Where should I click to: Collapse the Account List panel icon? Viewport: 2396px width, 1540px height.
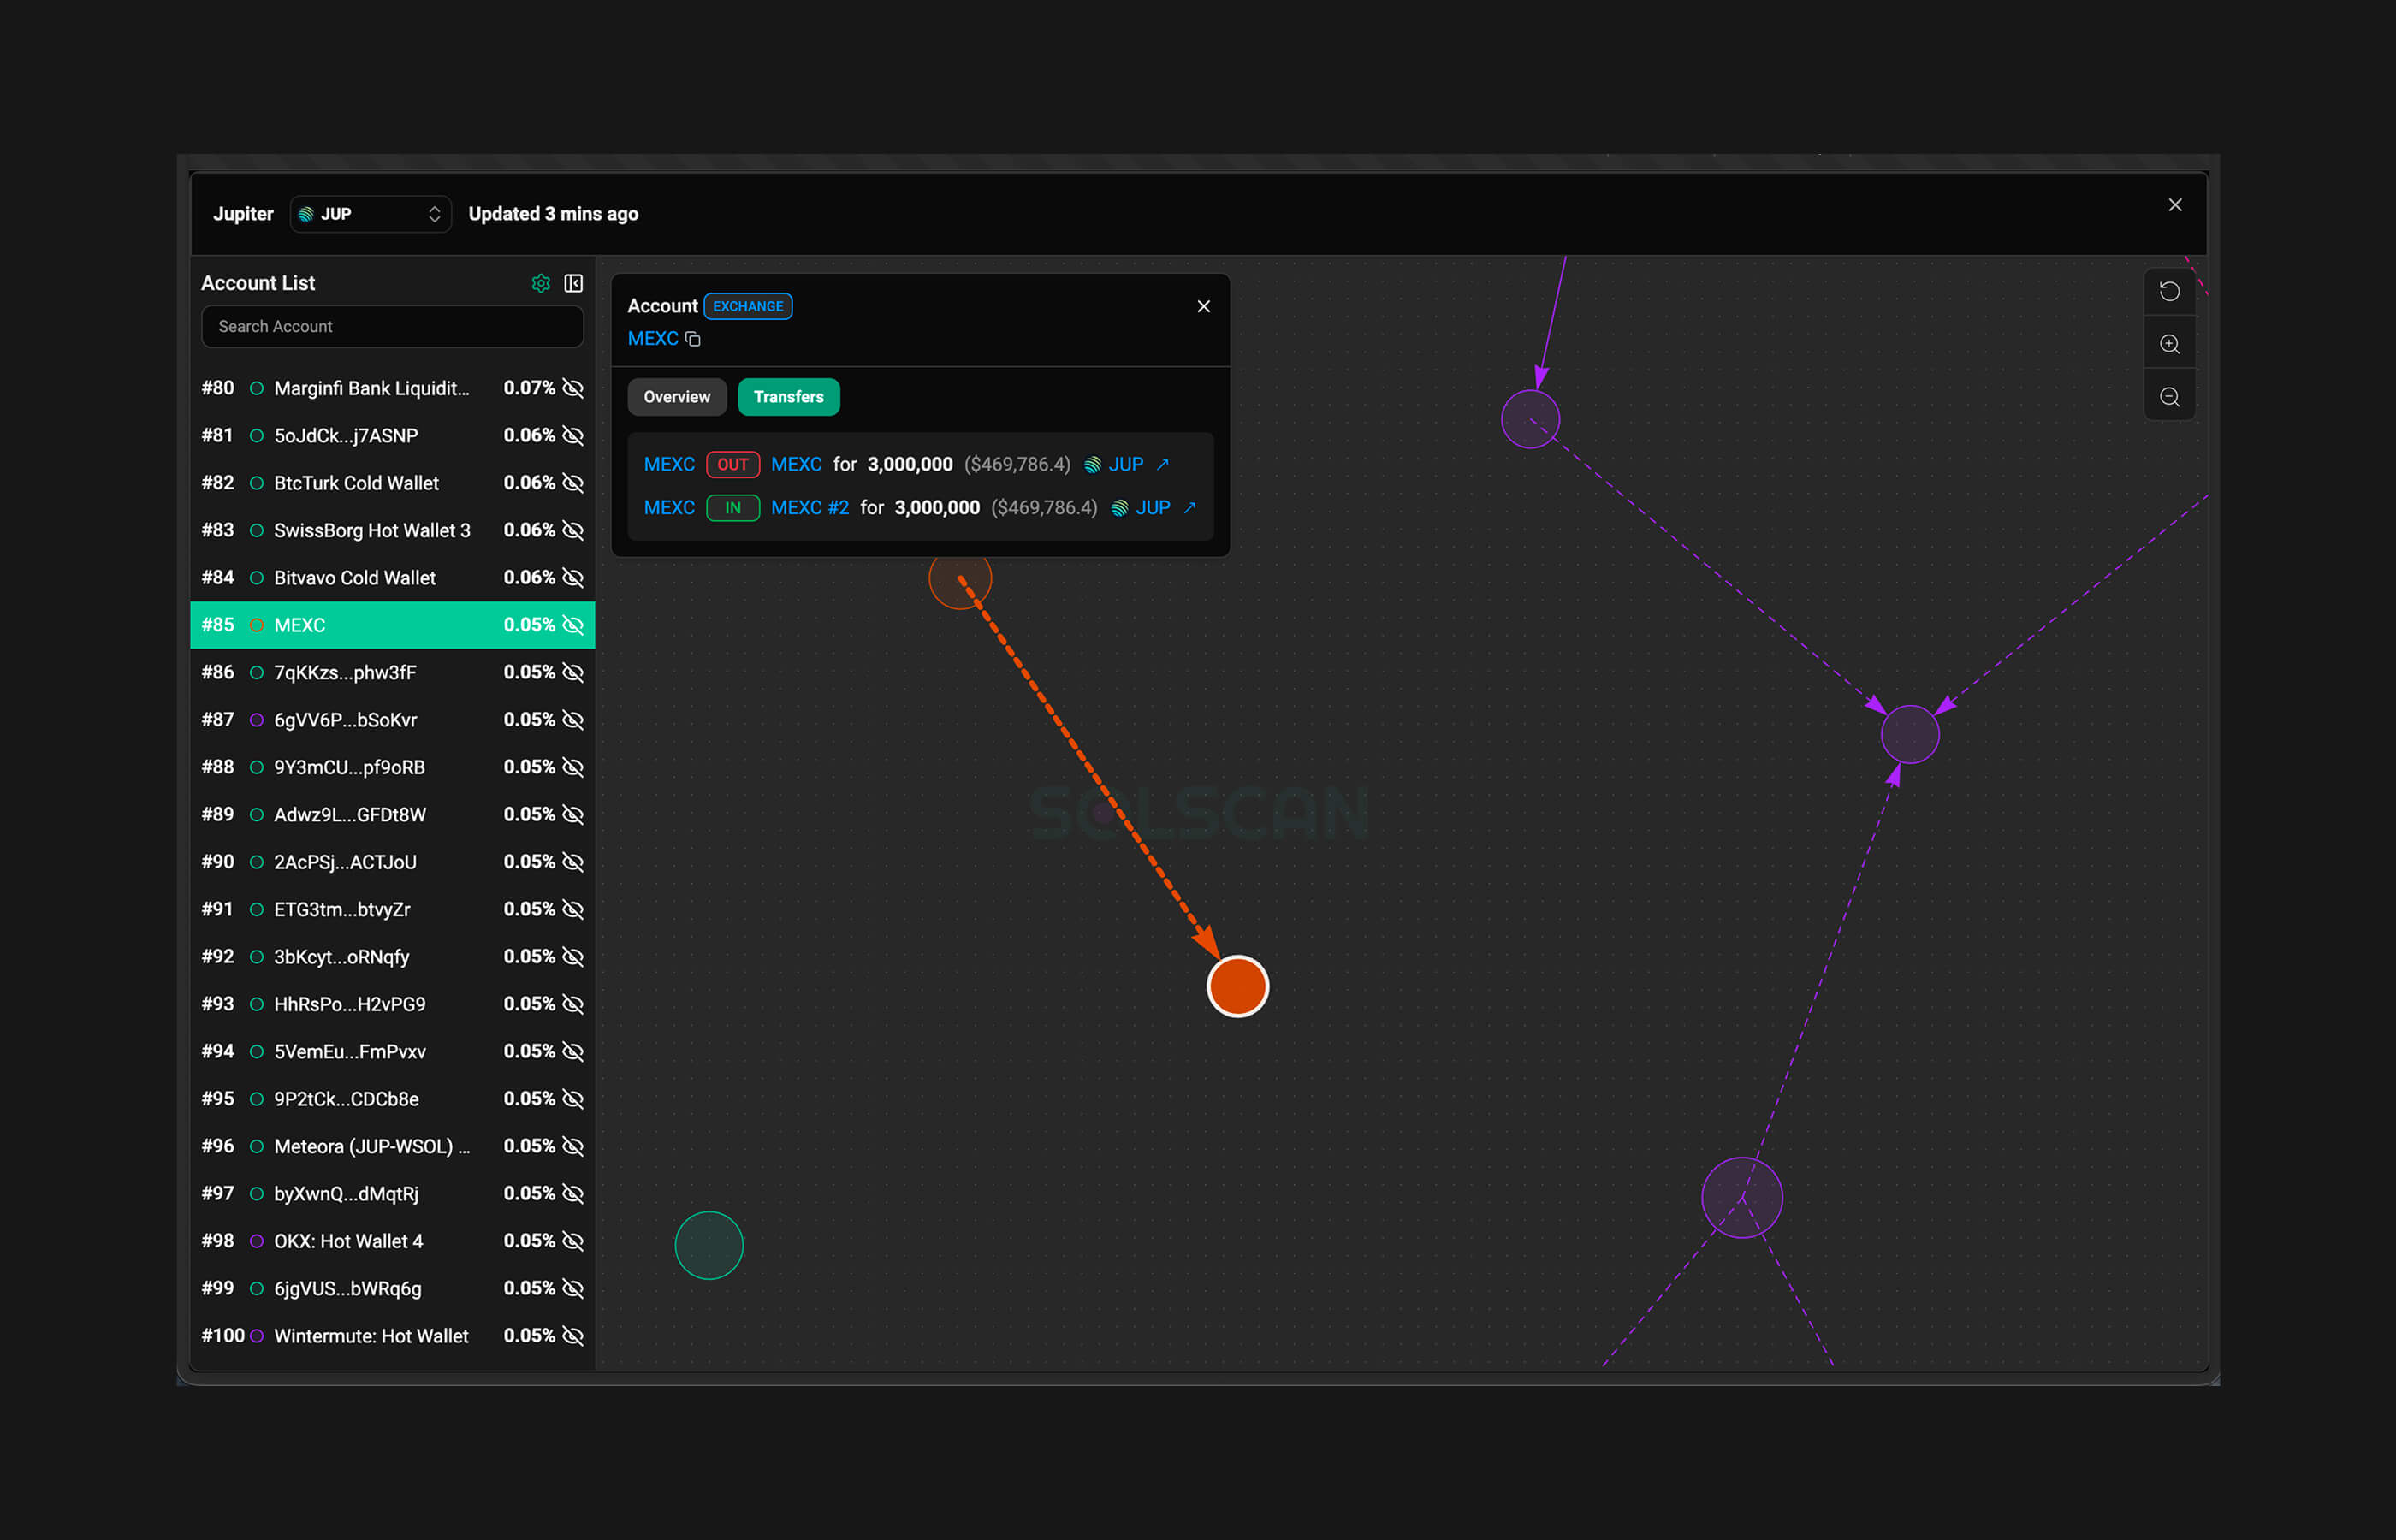(x=573, y=283)
